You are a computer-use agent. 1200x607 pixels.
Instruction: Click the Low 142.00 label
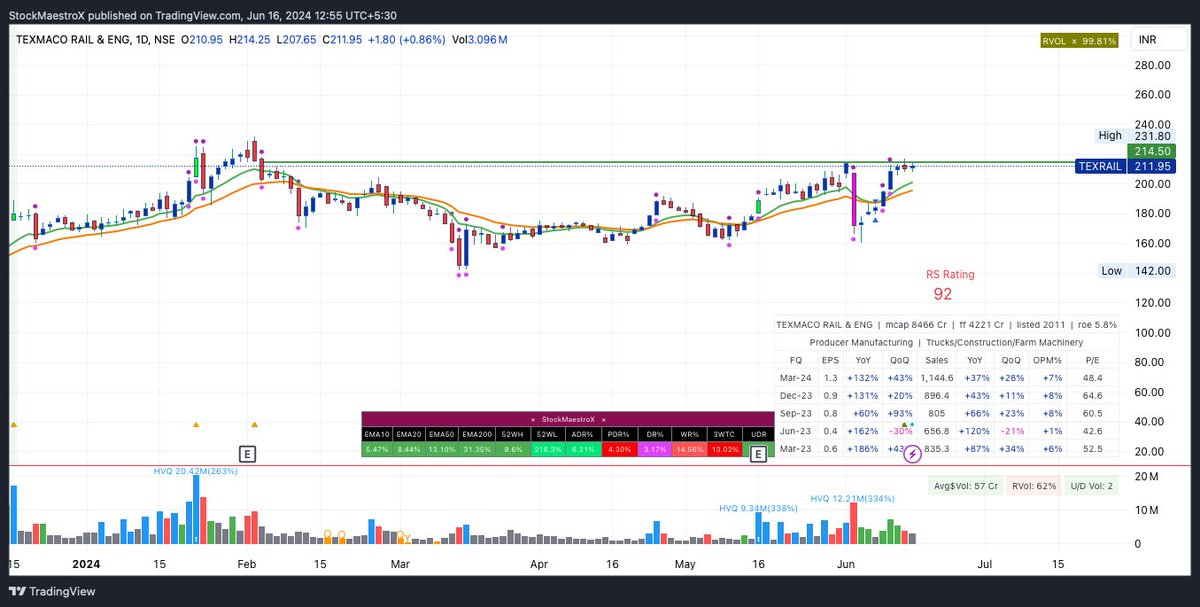(x=1134, y=271)
